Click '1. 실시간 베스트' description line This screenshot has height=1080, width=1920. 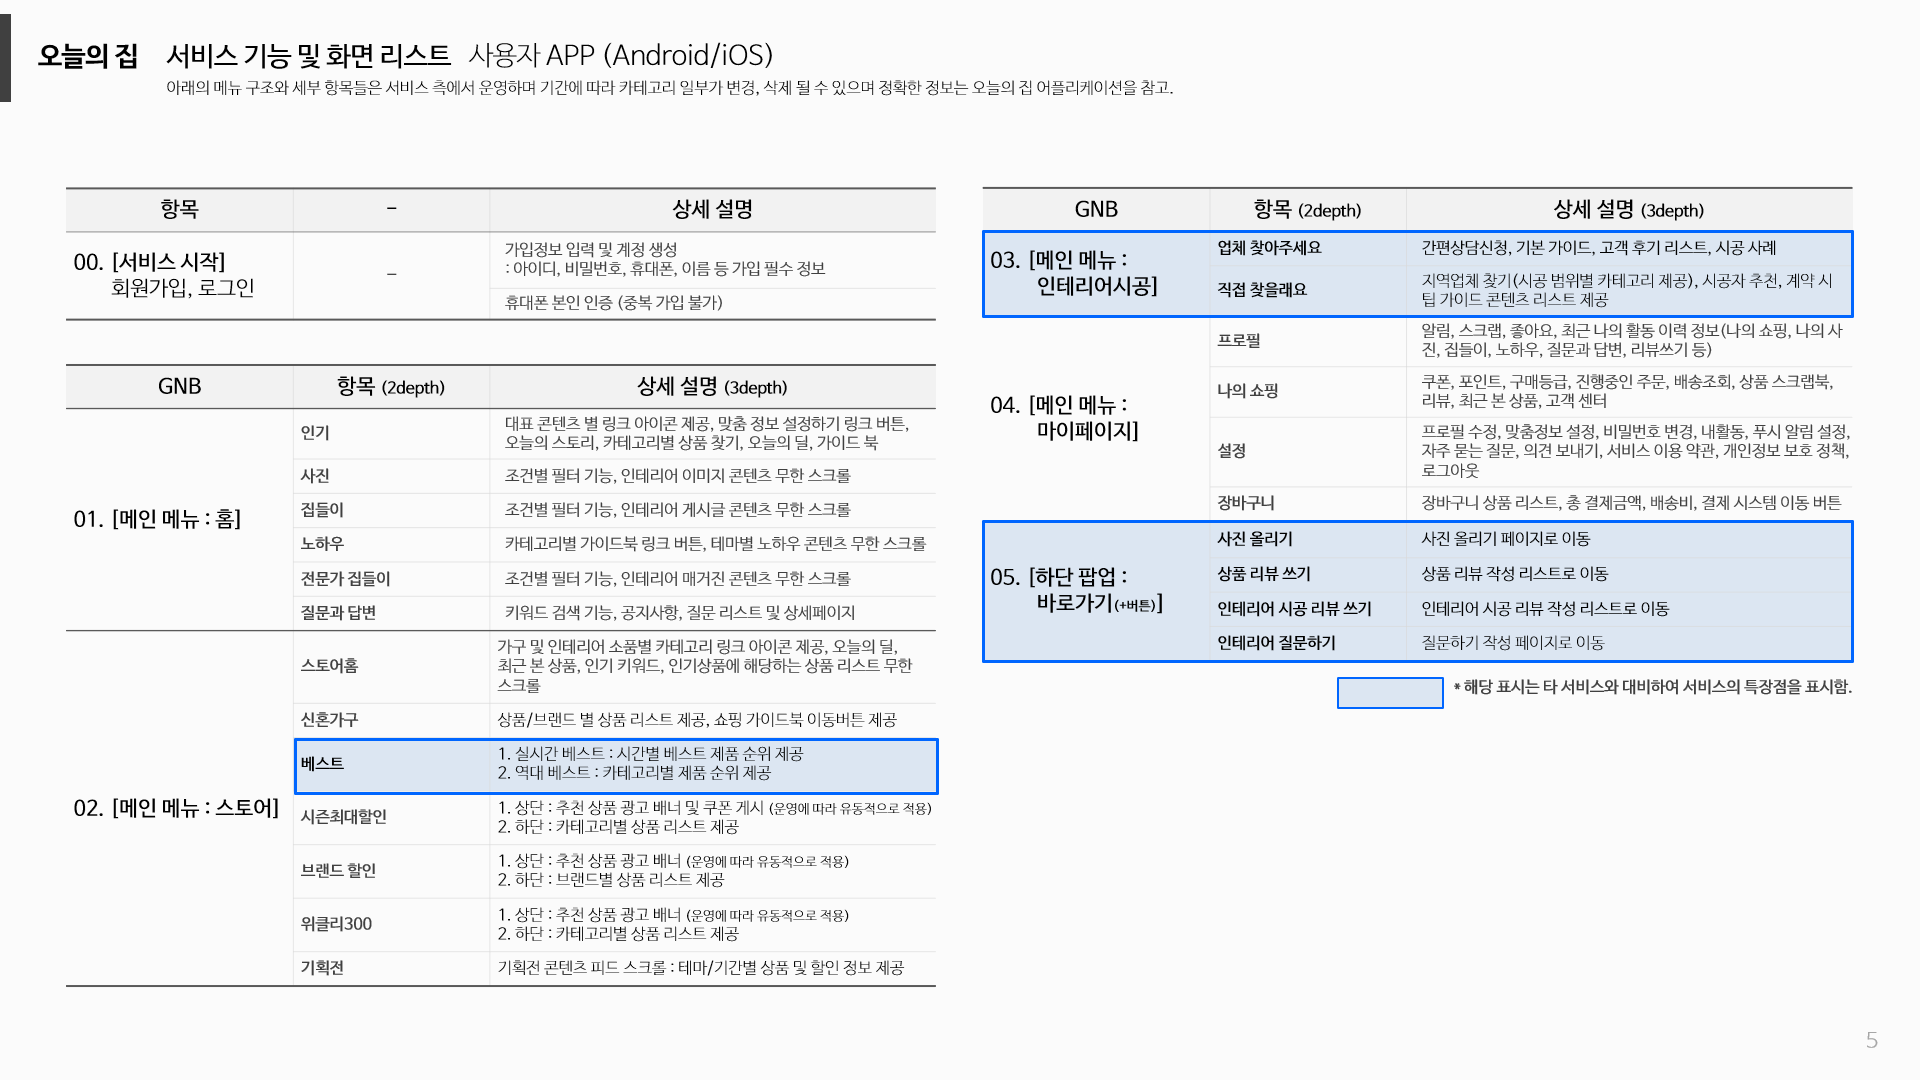[650, 753]
